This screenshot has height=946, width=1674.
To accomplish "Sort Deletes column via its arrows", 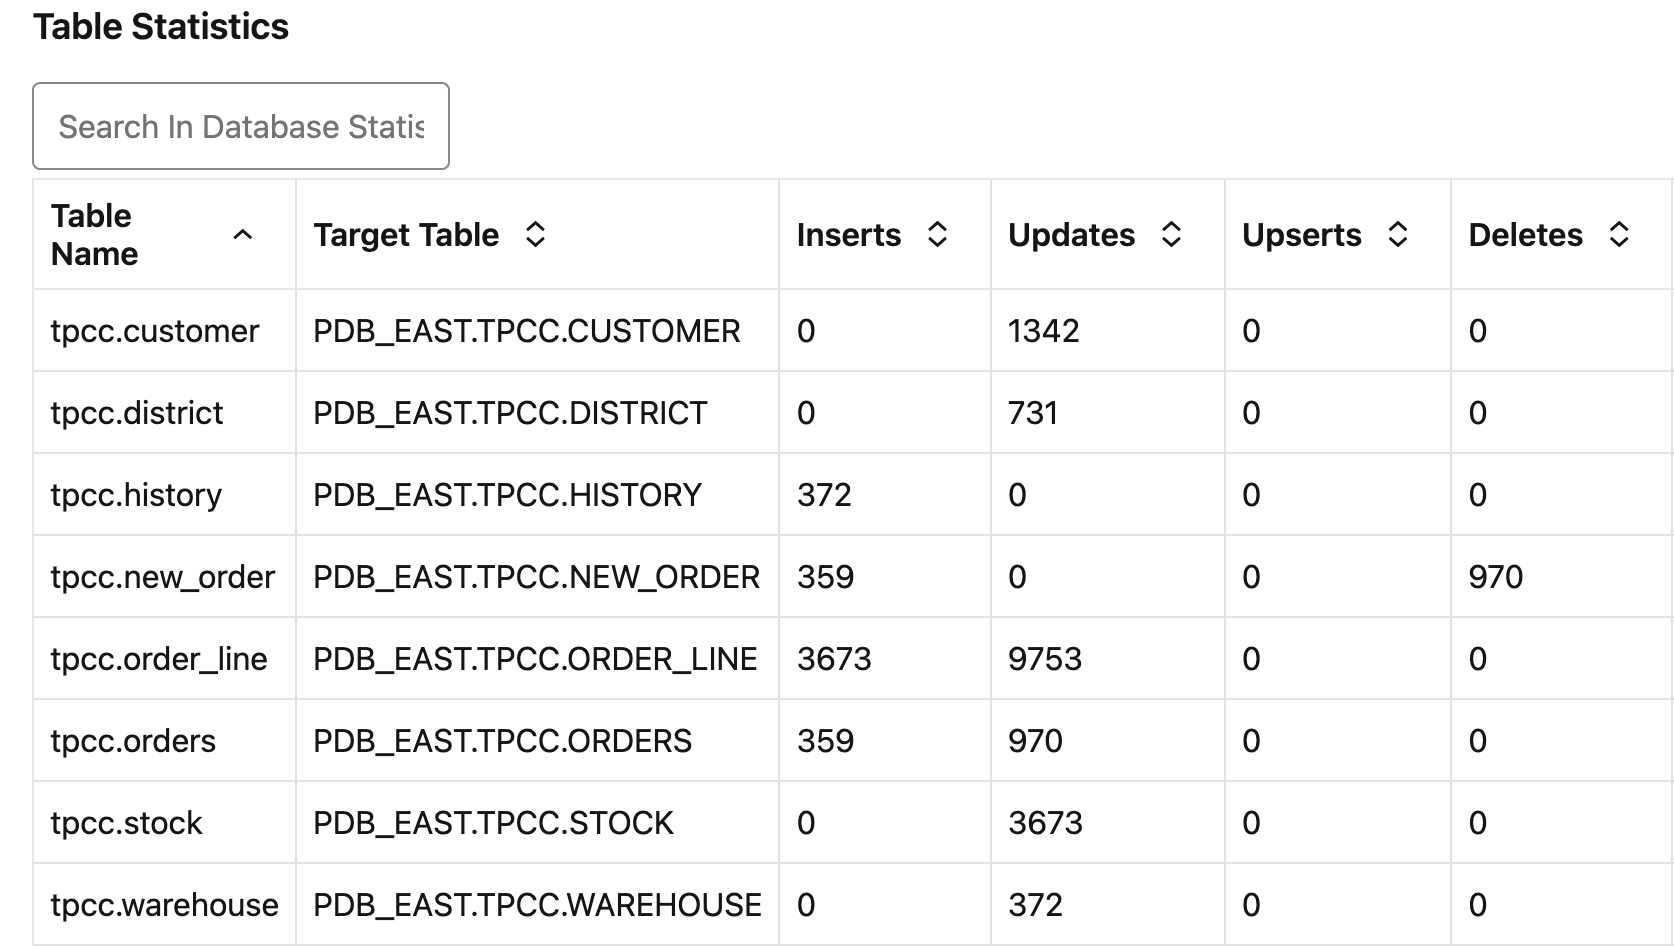I will tap(1619, 235).
